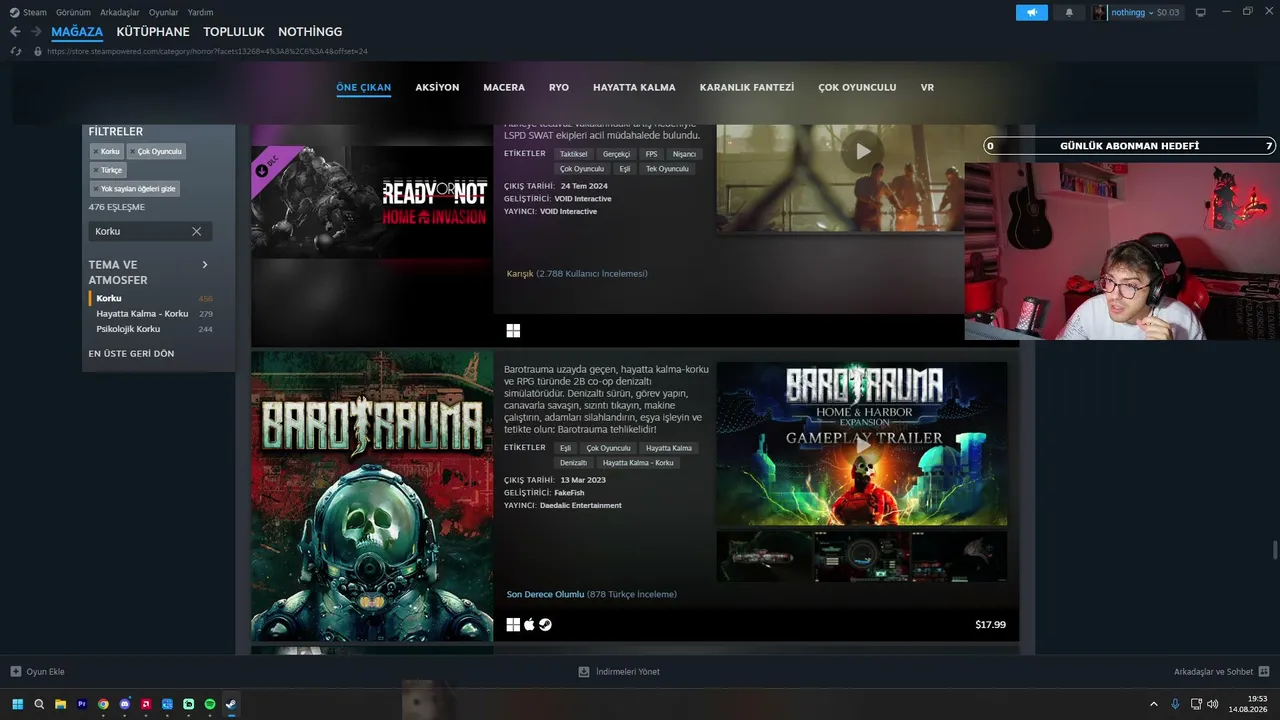Play the Ready or Not trailer video
Viewport: 1280px width, 720px height.
(x=862, y=152)
